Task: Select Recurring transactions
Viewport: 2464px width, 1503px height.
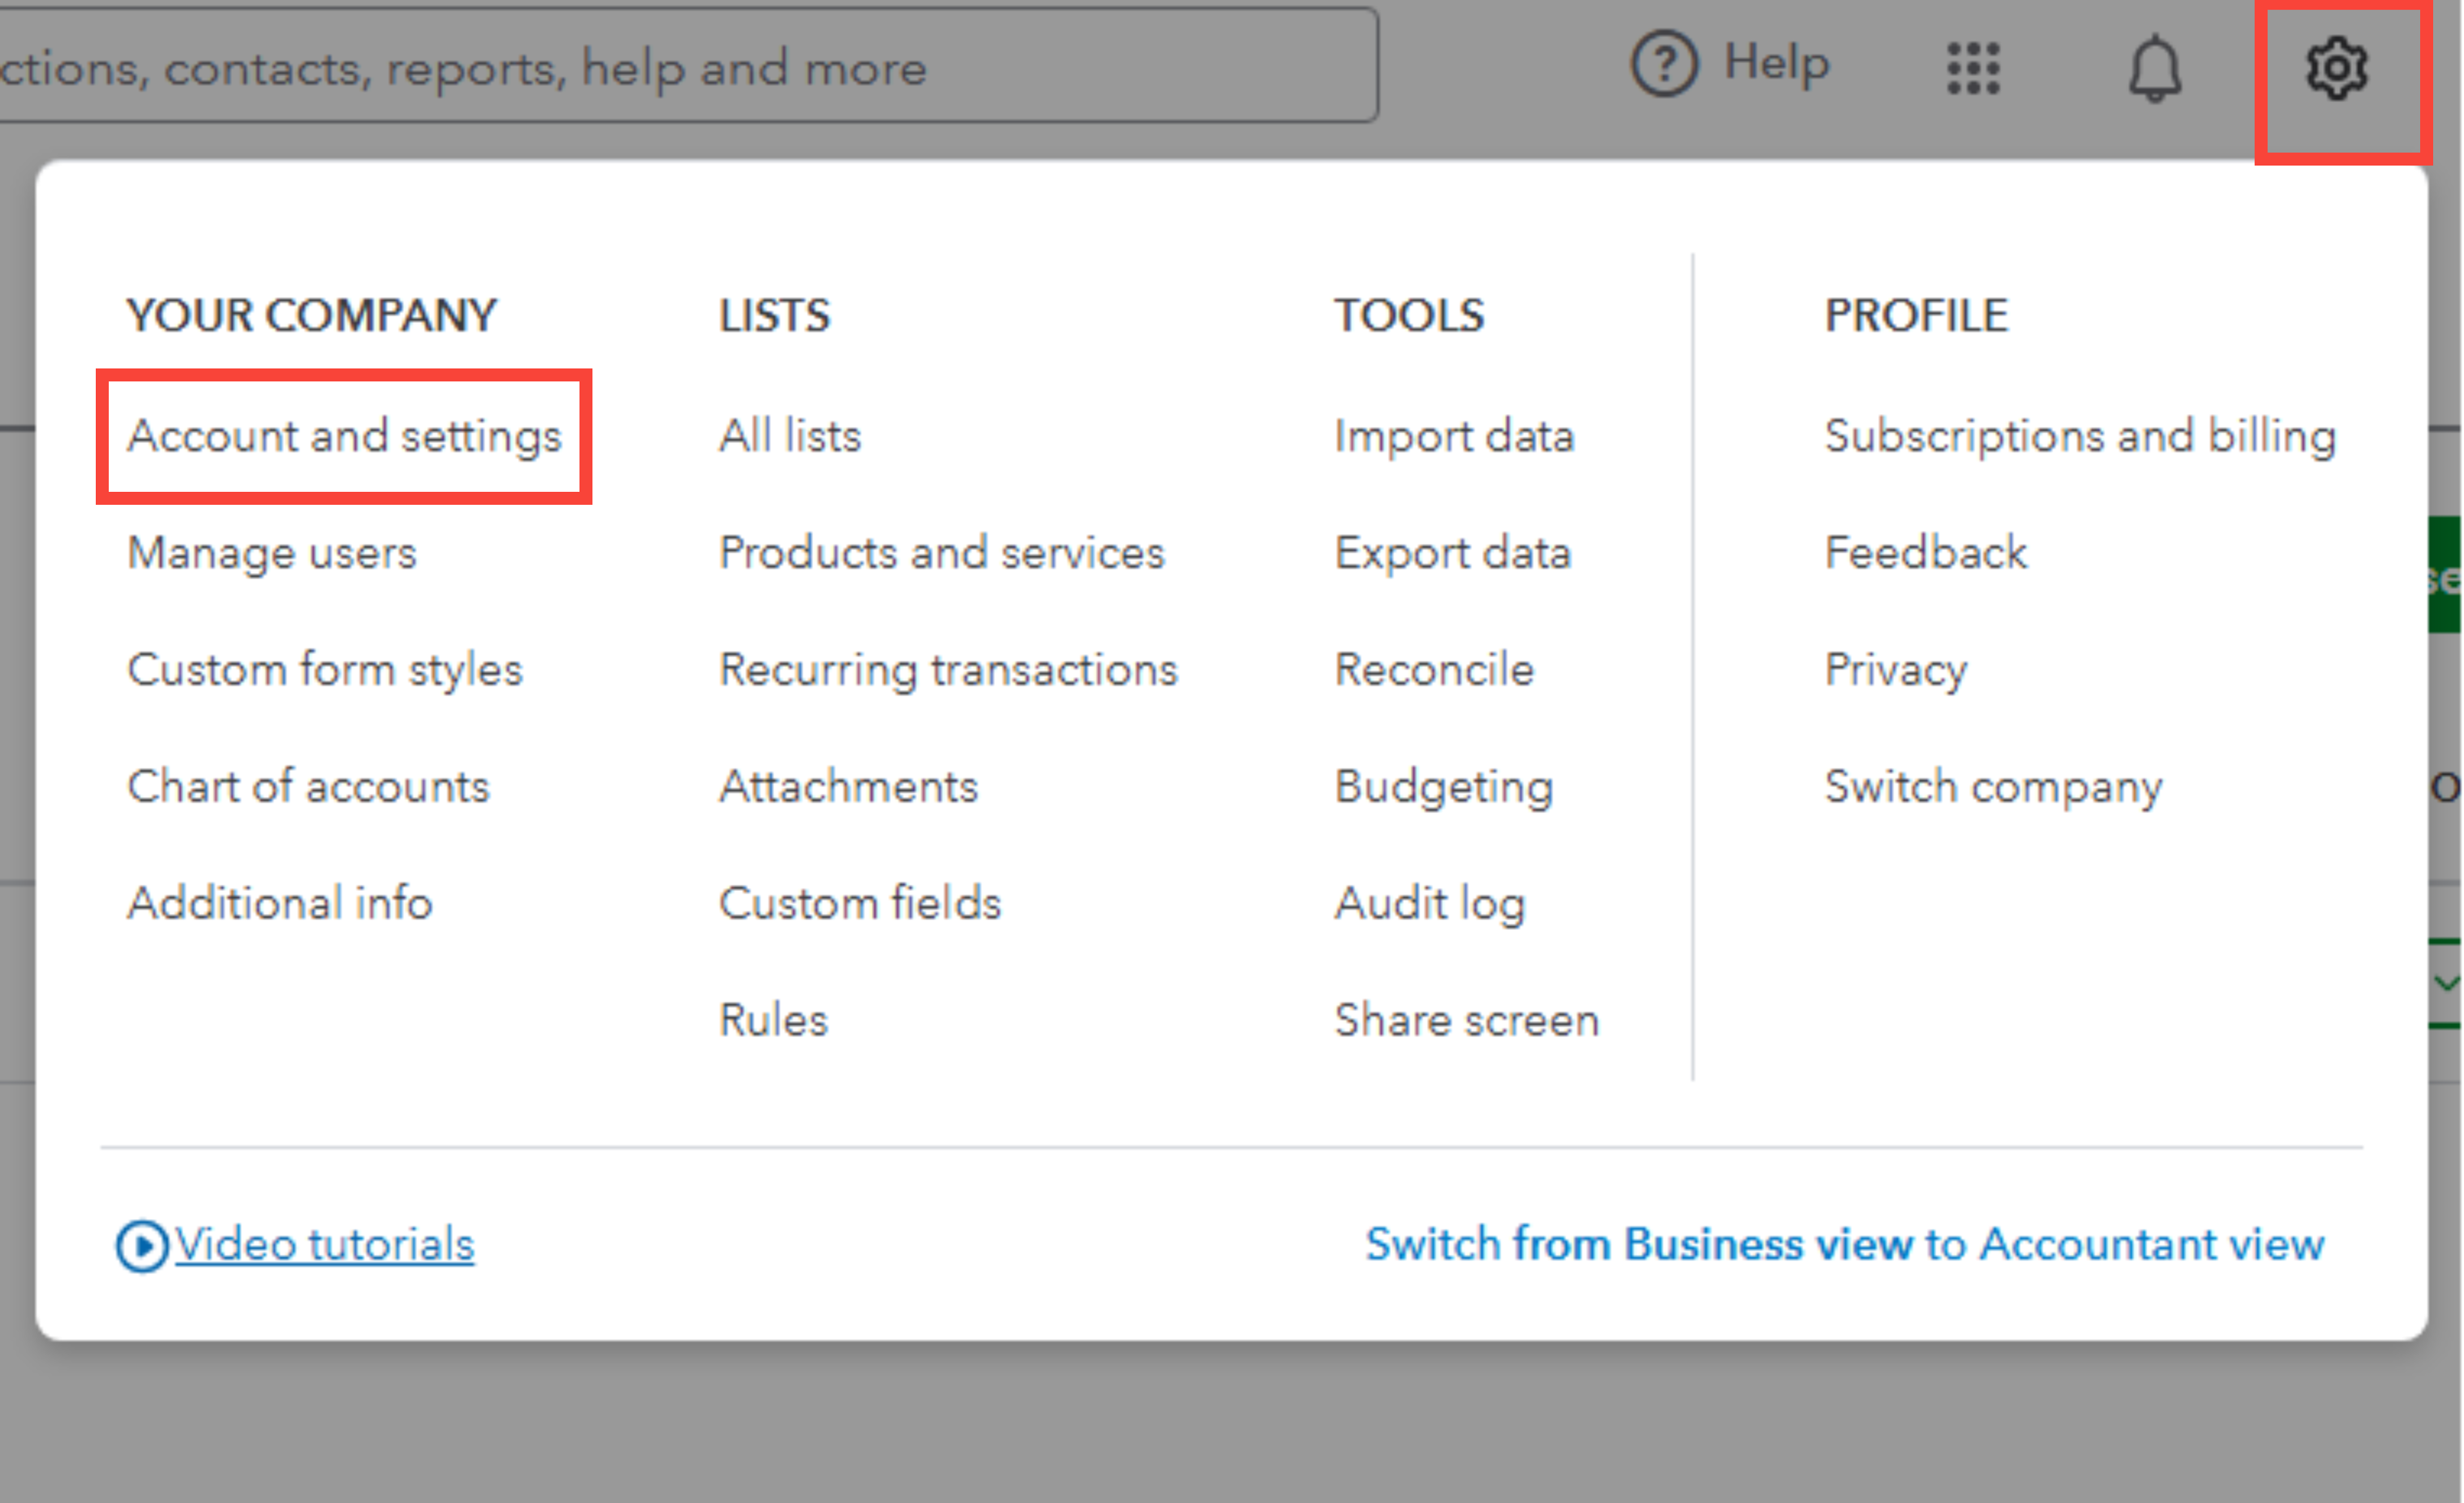Action: (x=948, y=669)
